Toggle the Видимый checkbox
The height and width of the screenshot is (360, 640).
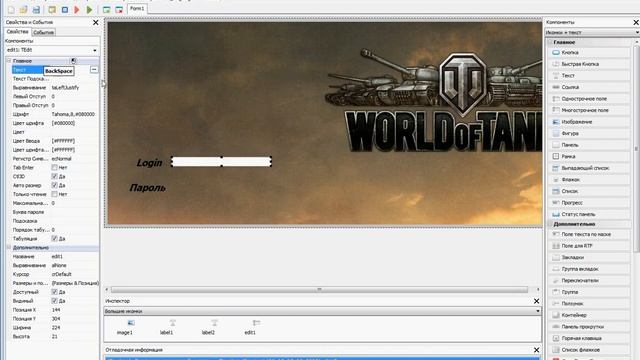54,301
